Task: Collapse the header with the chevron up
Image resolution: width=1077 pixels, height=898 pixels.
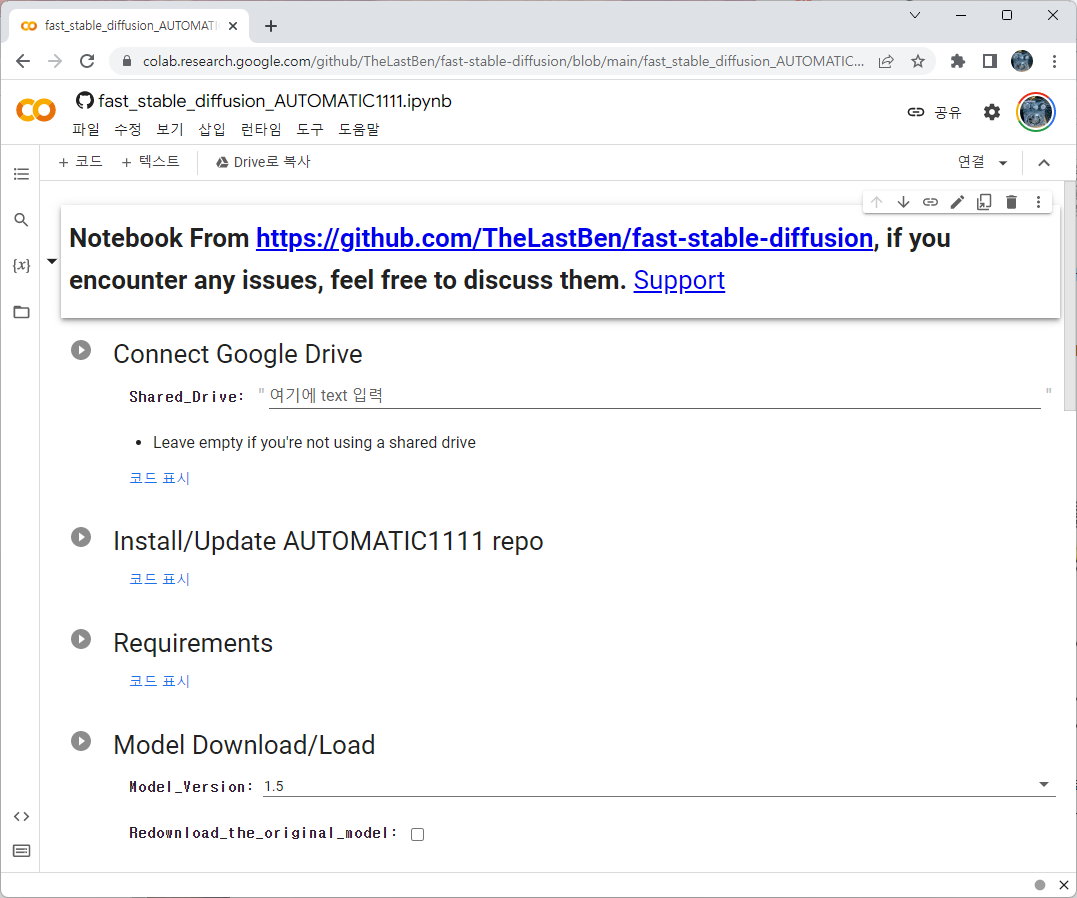Action: click(1044, 163)
